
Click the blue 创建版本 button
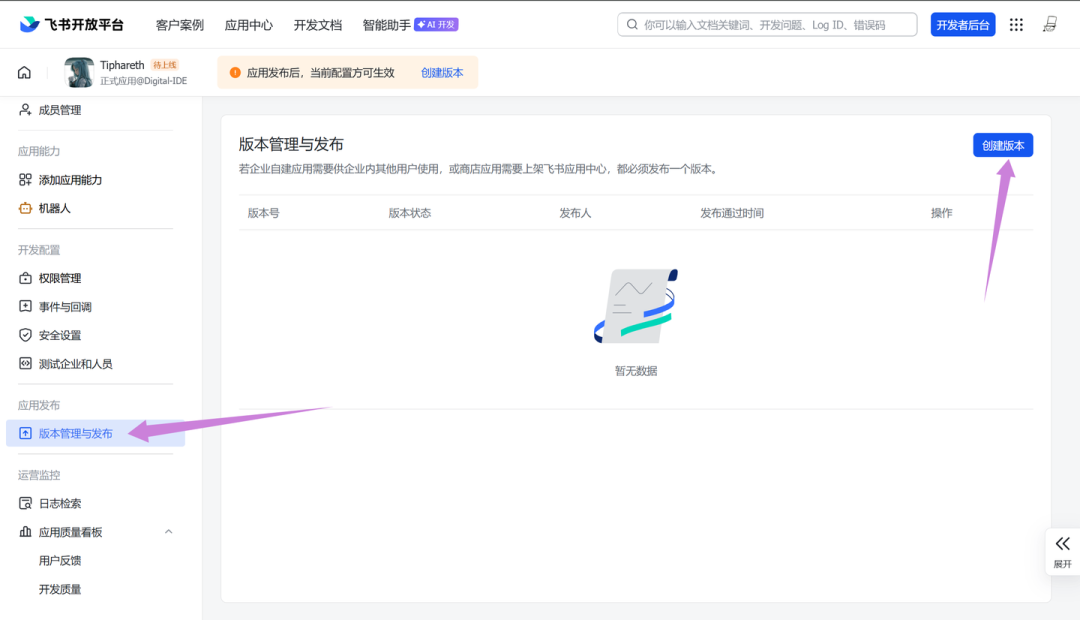click(x=1002, y=146)
